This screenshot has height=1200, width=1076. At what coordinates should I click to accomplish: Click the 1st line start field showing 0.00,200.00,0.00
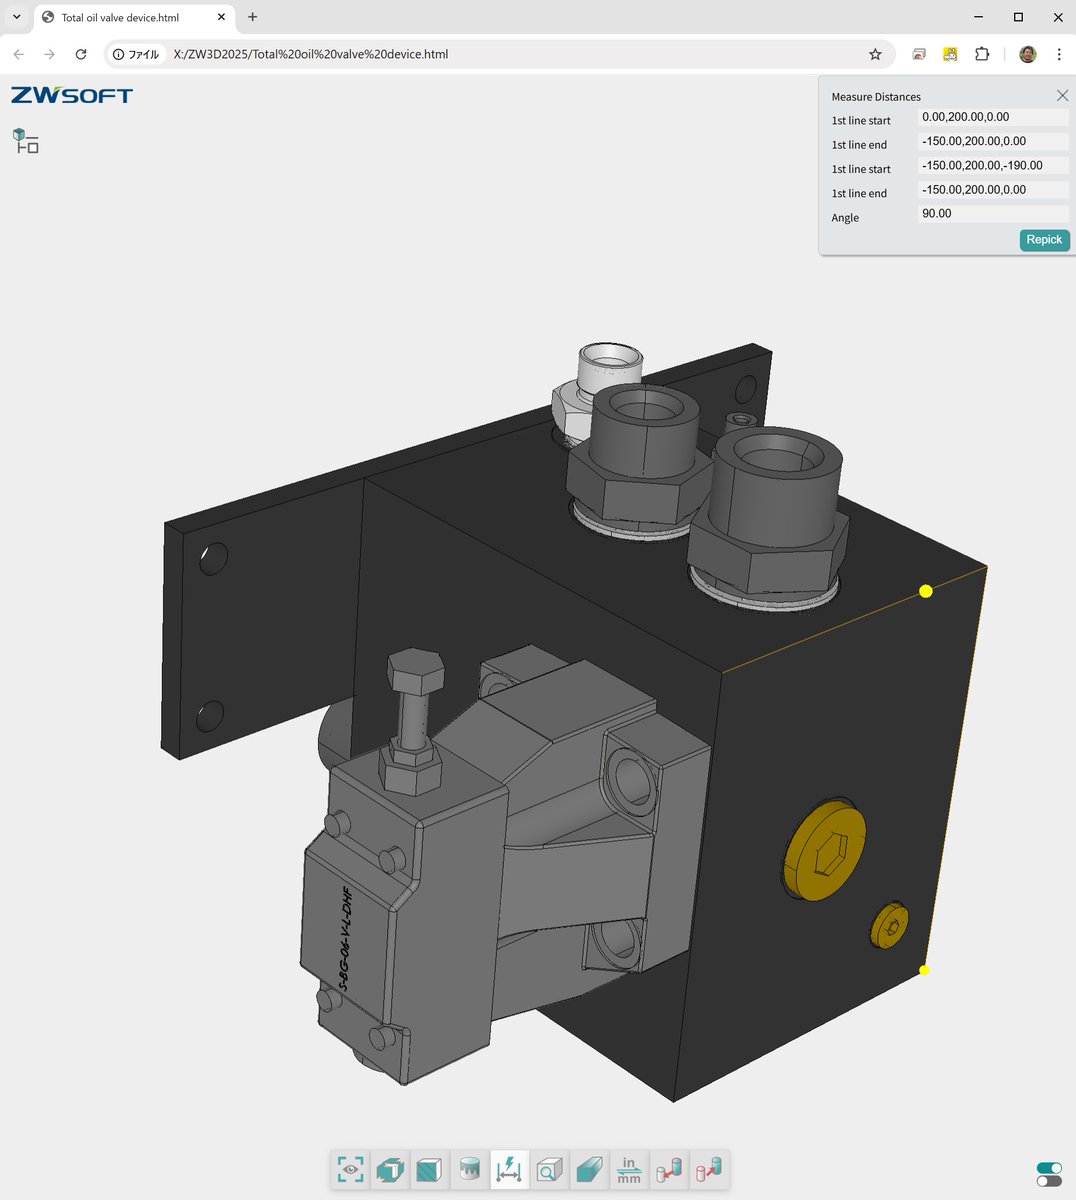993,117
